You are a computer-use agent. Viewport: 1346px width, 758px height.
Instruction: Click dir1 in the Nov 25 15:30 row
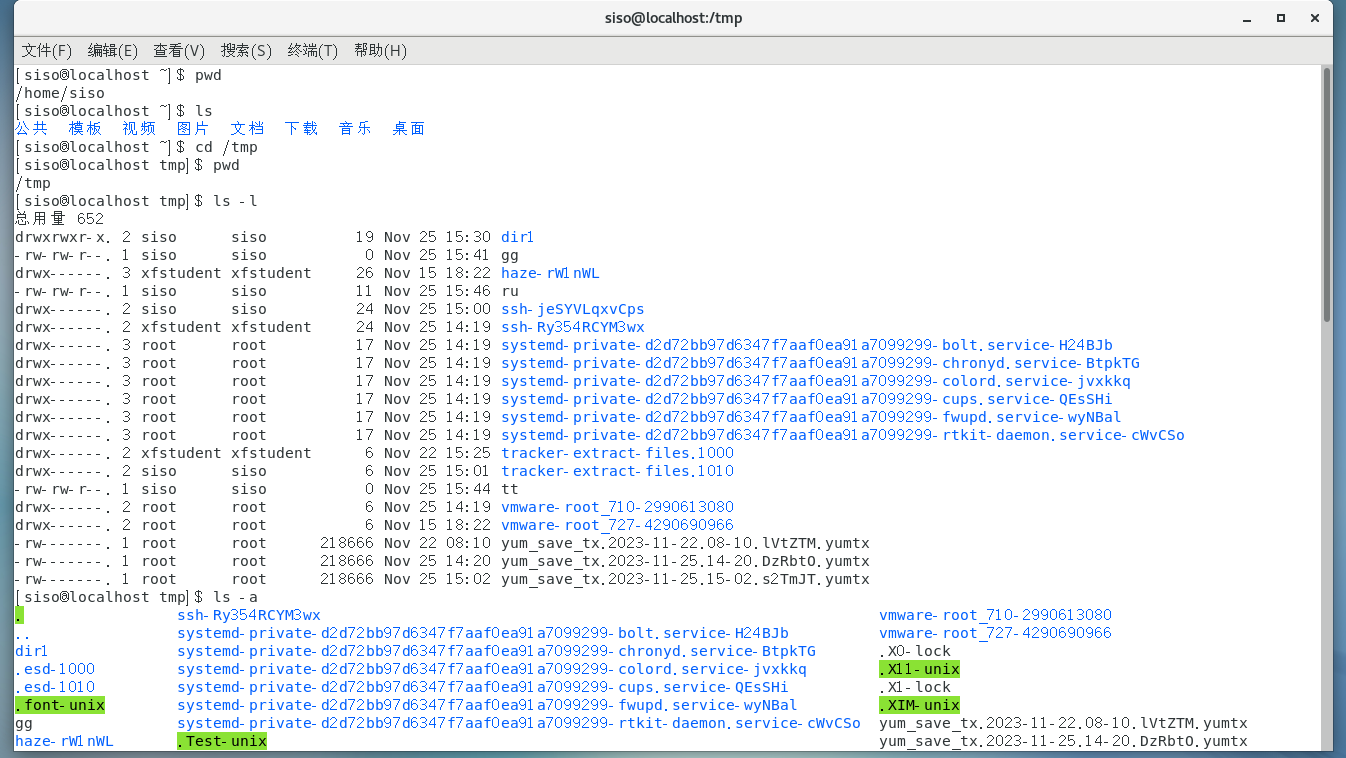point(518,237)
